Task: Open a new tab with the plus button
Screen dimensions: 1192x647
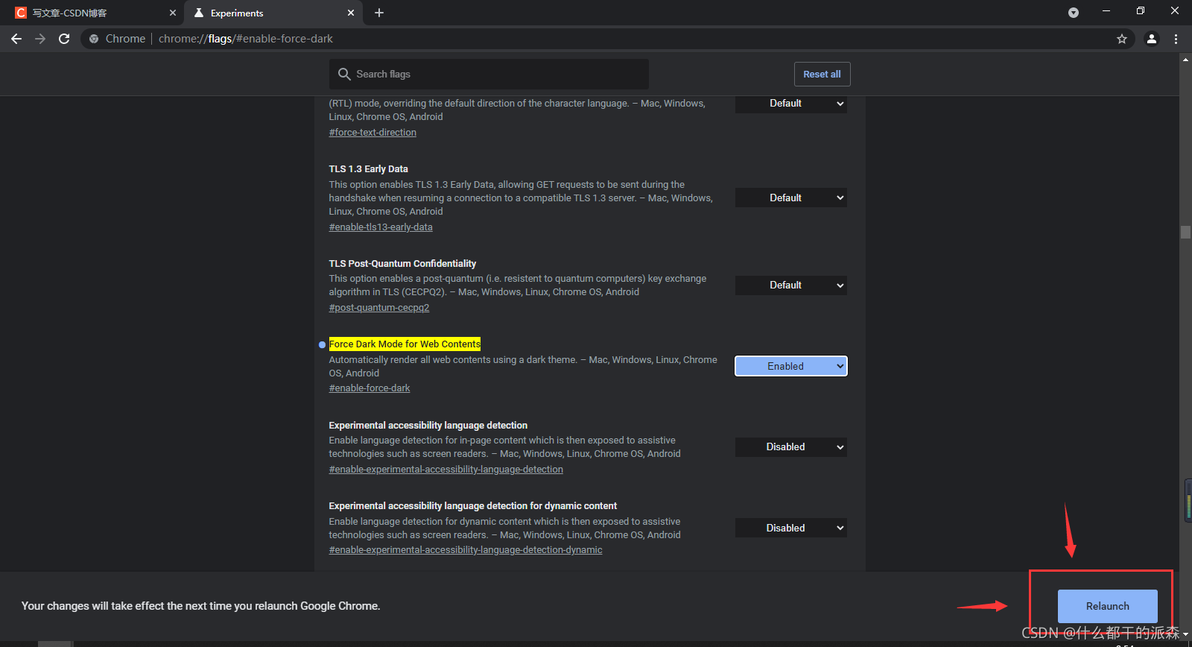Action: pyautogui.click(x=379, y=13)
